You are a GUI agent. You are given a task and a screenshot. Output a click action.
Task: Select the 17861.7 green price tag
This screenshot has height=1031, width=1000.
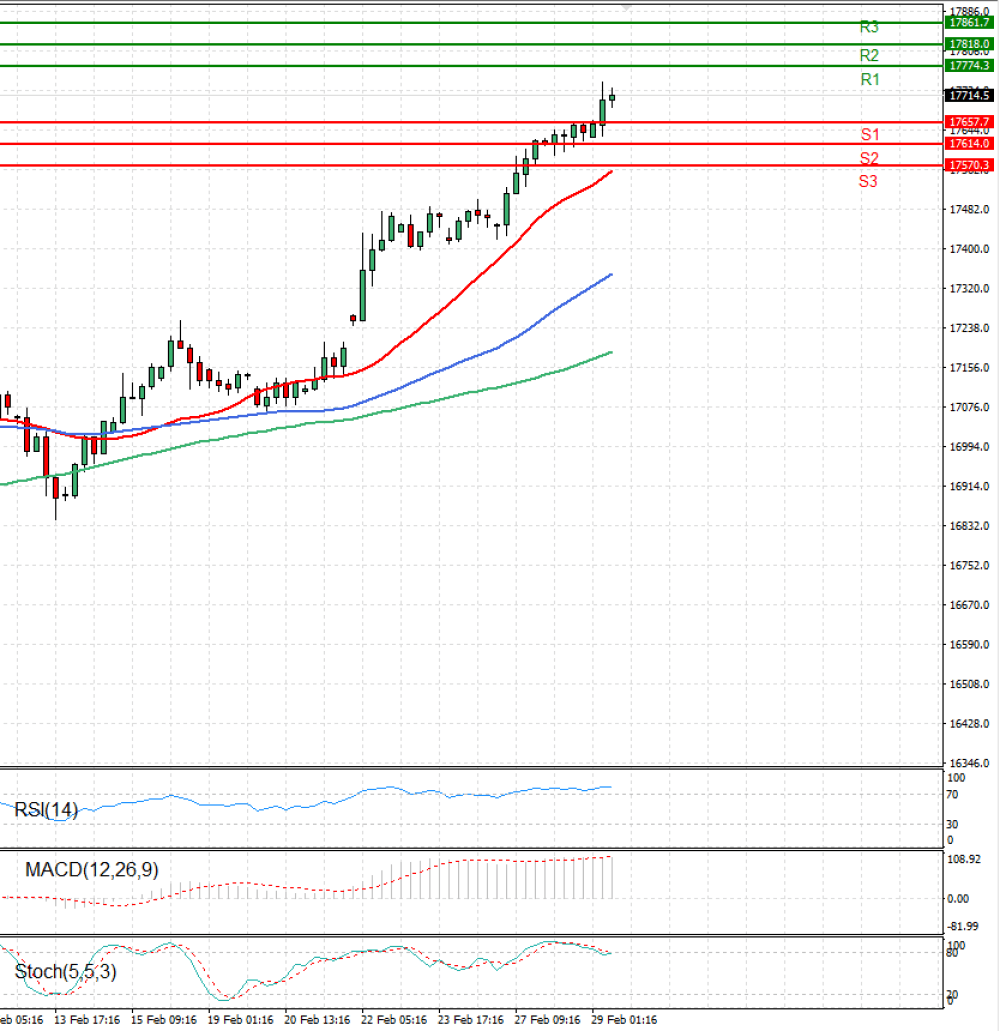tap(968, 22)
